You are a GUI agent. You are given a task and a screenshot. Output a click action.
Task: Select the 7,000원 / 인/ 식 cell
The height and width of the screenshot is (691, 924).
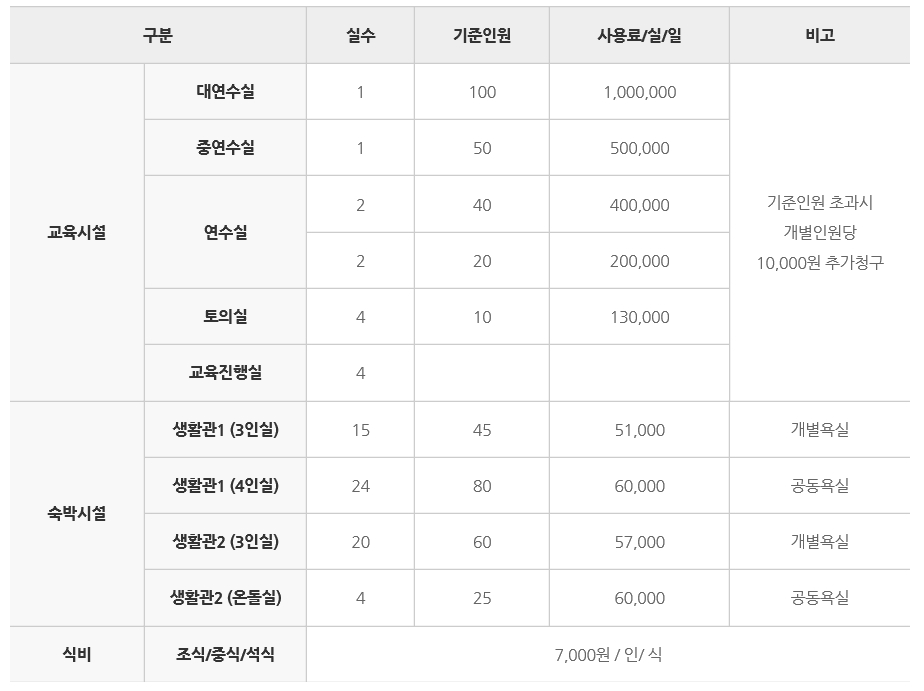(608, 654)
